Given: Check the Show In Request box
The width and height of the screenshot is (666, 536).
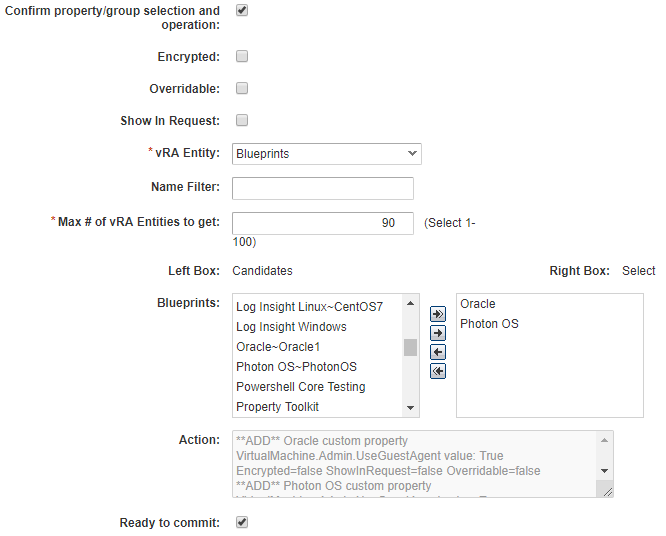Looking at the screenshot, I should tap(242, 121).
